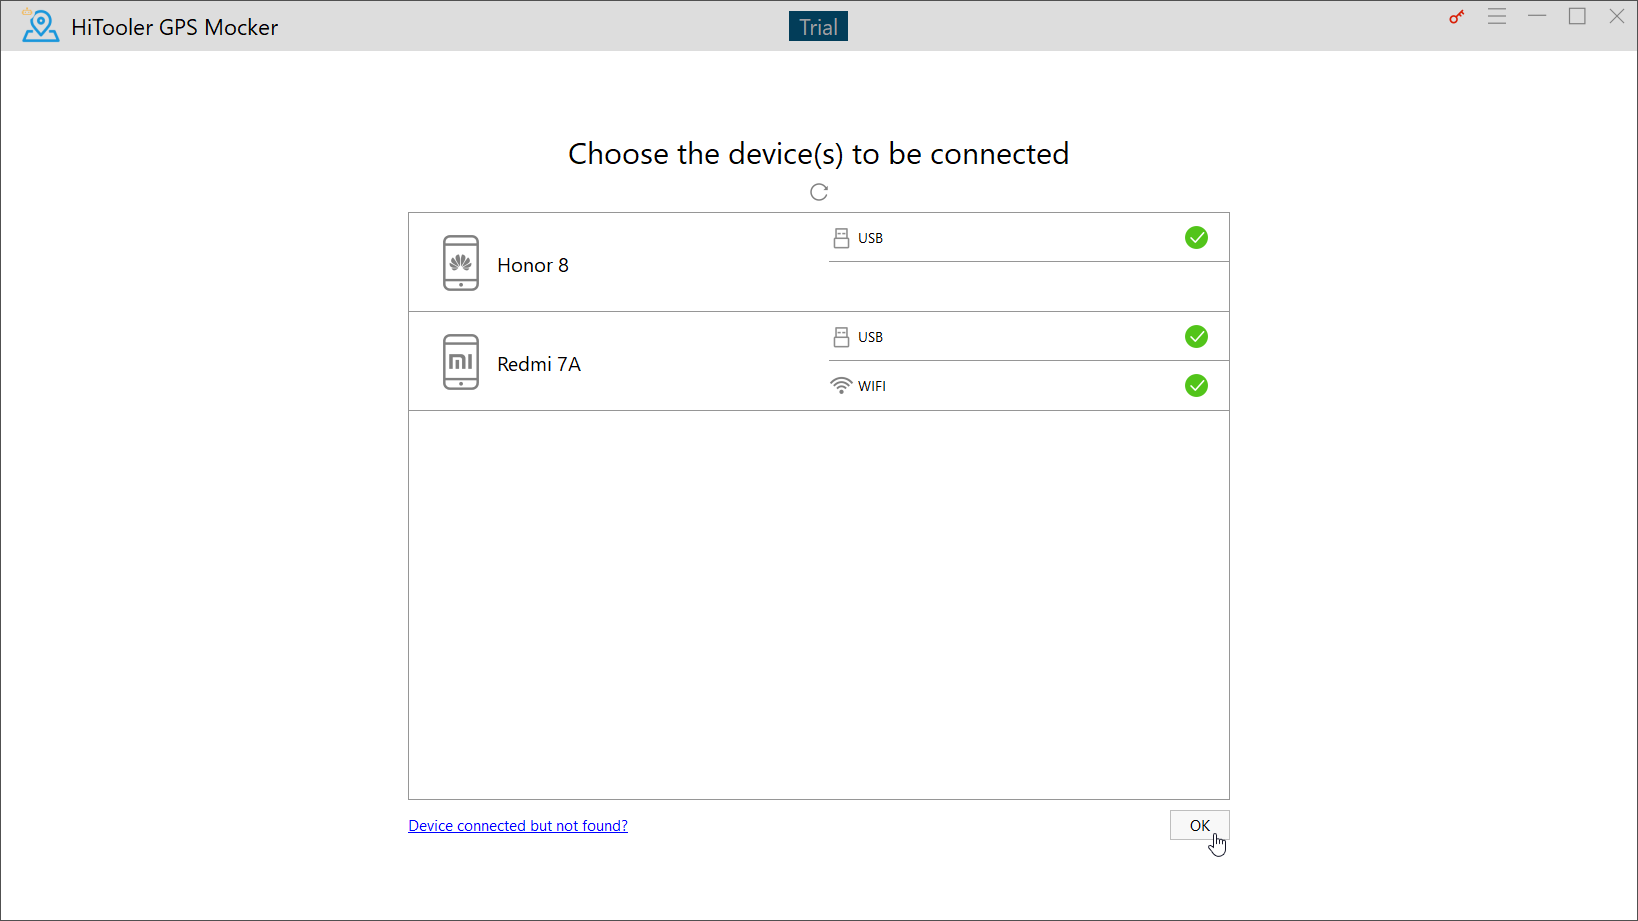
Task: Click the HiTooler GPS Mocker logo
Action: pyautogui.click(x=40, y=26)
